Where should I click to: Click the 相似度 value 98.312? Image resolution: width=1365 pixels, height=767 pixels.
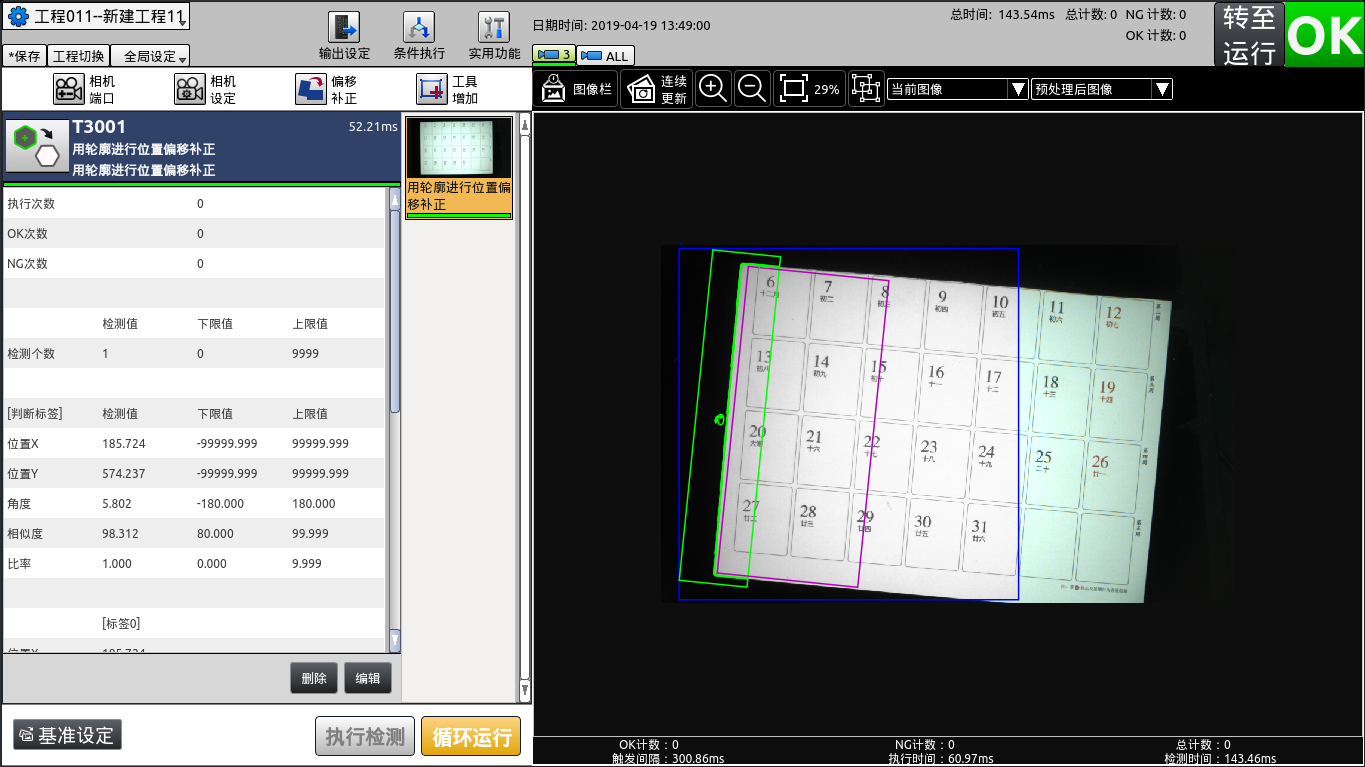coord(120,534)
